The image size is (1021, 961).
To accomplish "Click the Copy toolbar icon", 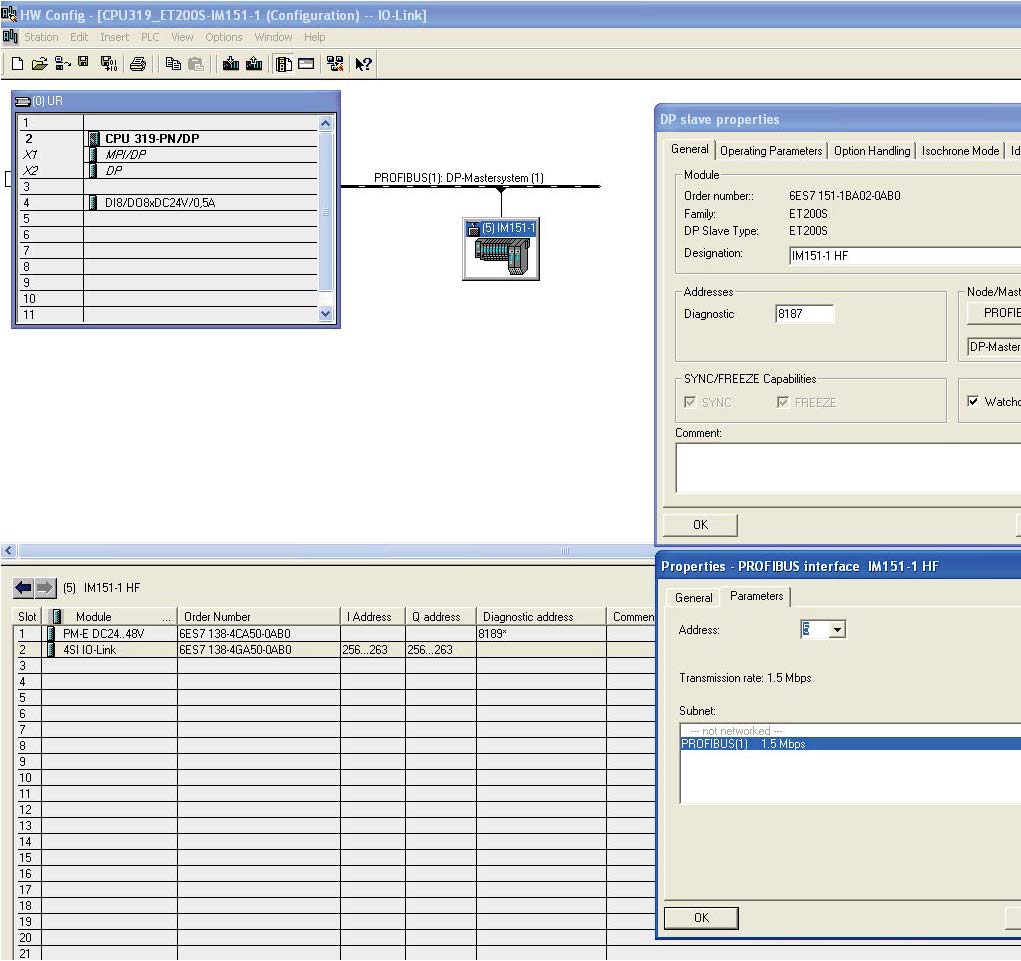I will click(x=173, y=63).
